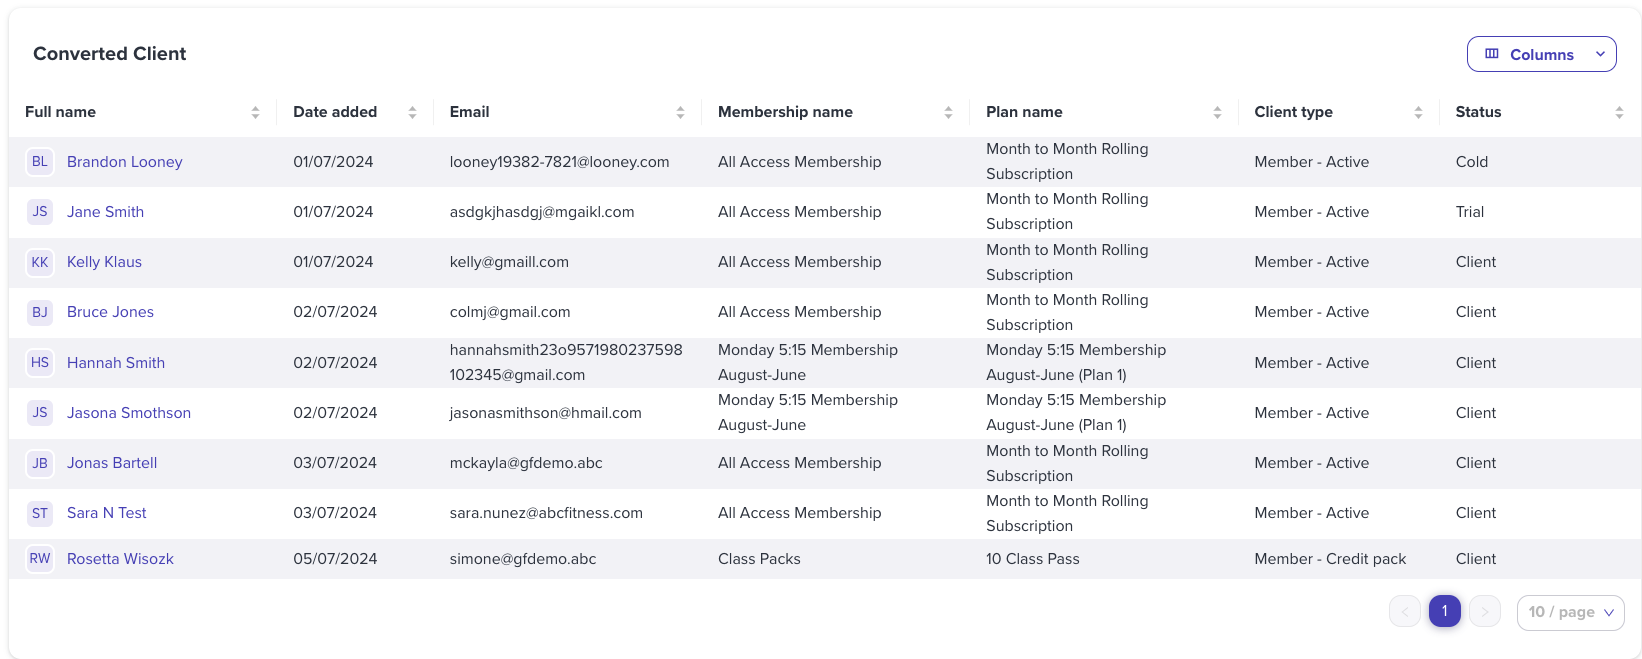Click the RW avatar badge
Image resolution: width=1642 pixels, height=659 pixels.
pos(40,558)
